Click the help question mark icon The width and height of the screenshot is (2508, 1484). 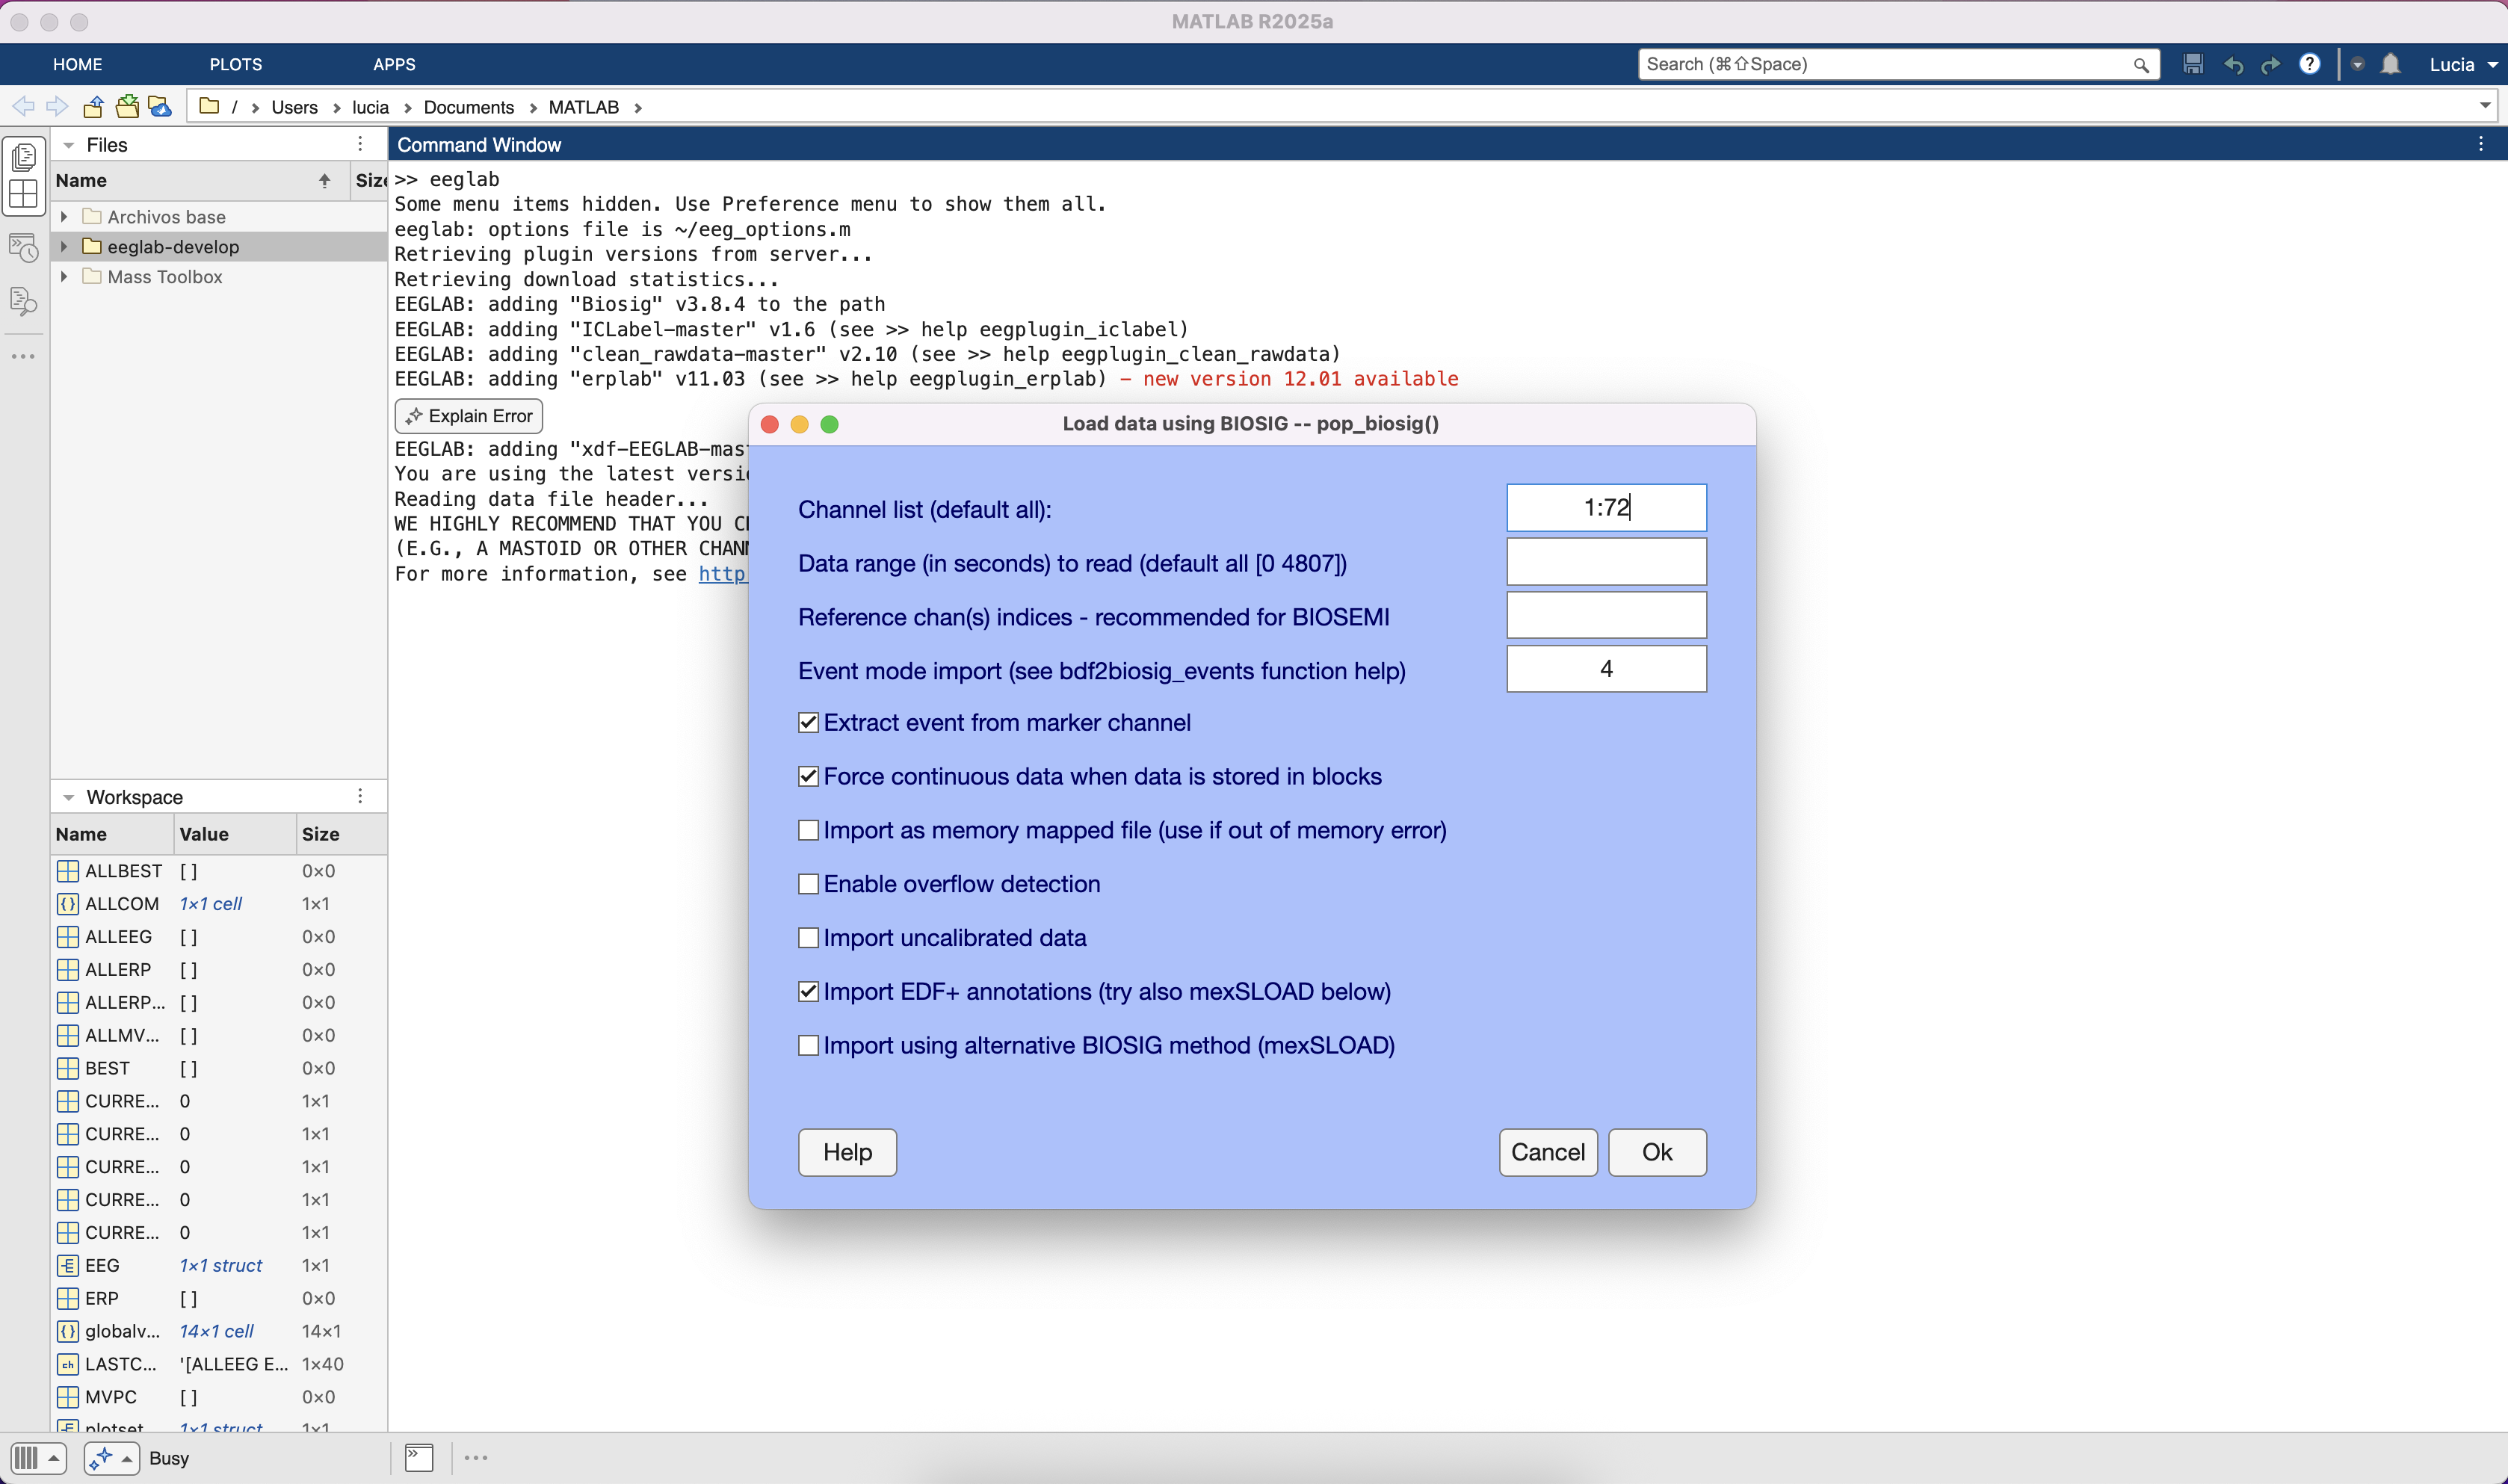point(2309,65)
